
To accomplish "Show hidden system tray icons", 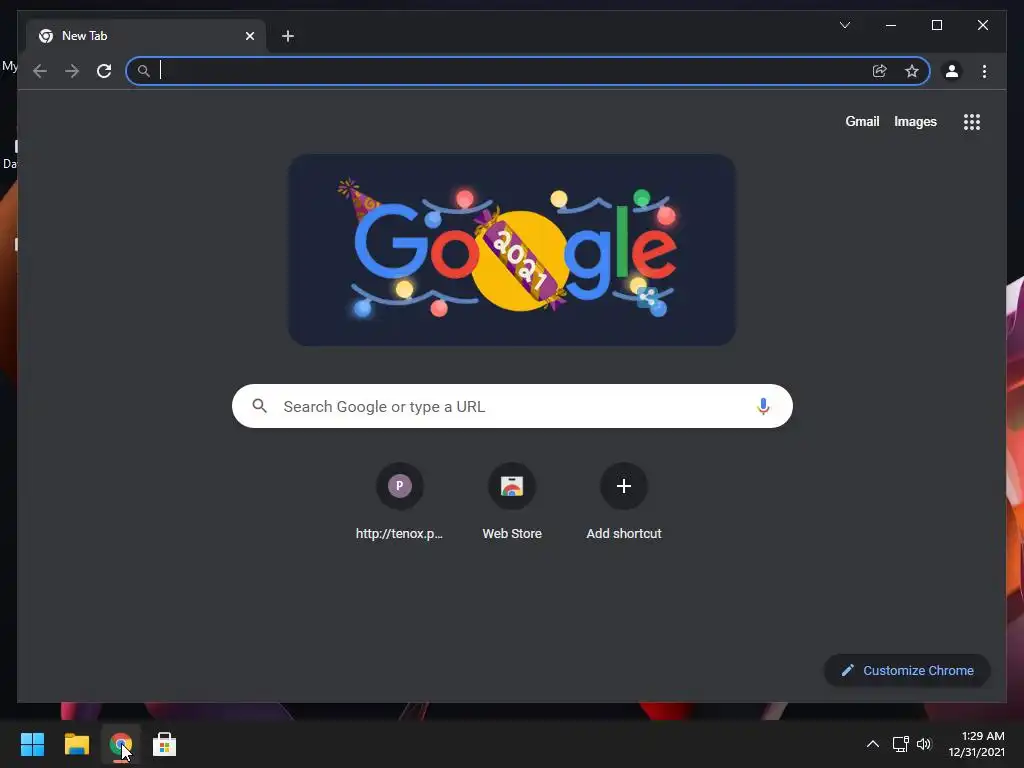I will point(872,744).
